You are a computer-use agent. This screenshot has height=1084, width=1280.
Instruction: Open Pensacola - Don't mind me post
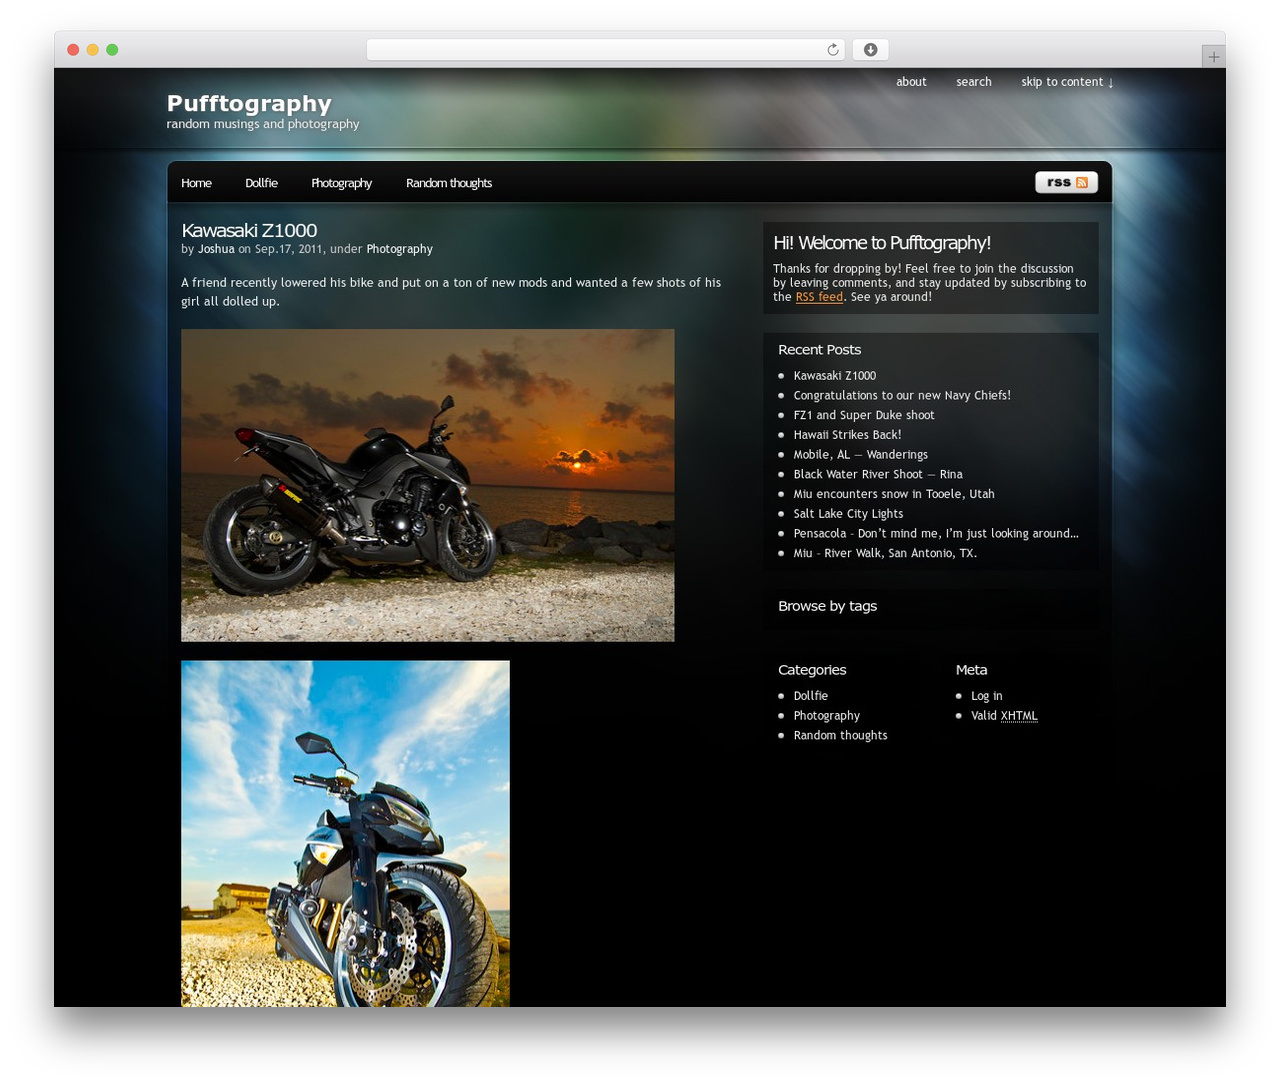pos(936,534)
